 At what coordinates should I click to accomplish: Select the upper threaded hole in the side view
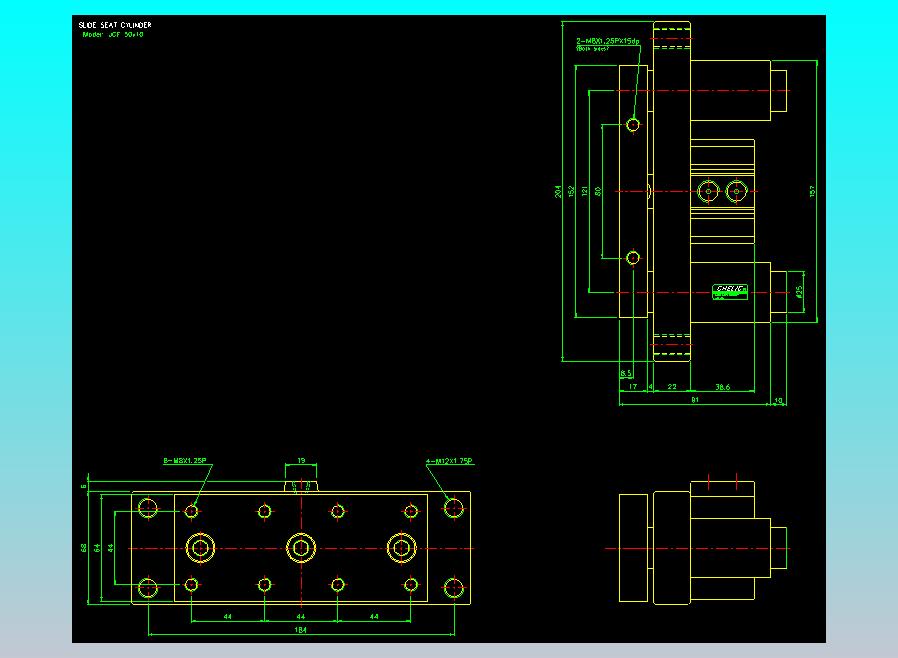(633, 125)
